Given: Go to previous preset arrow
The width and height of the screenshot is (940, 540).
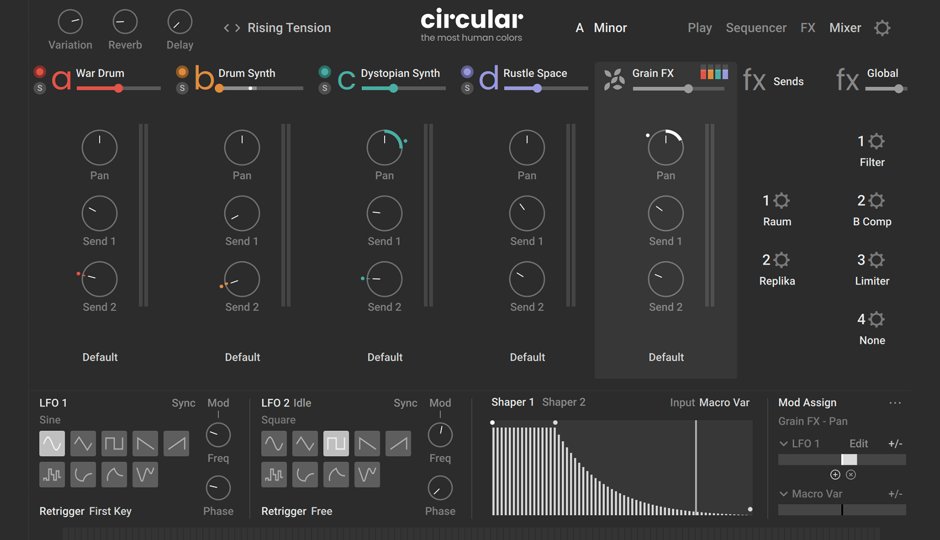Looking at the screenshot, I should tap(227, 28).
